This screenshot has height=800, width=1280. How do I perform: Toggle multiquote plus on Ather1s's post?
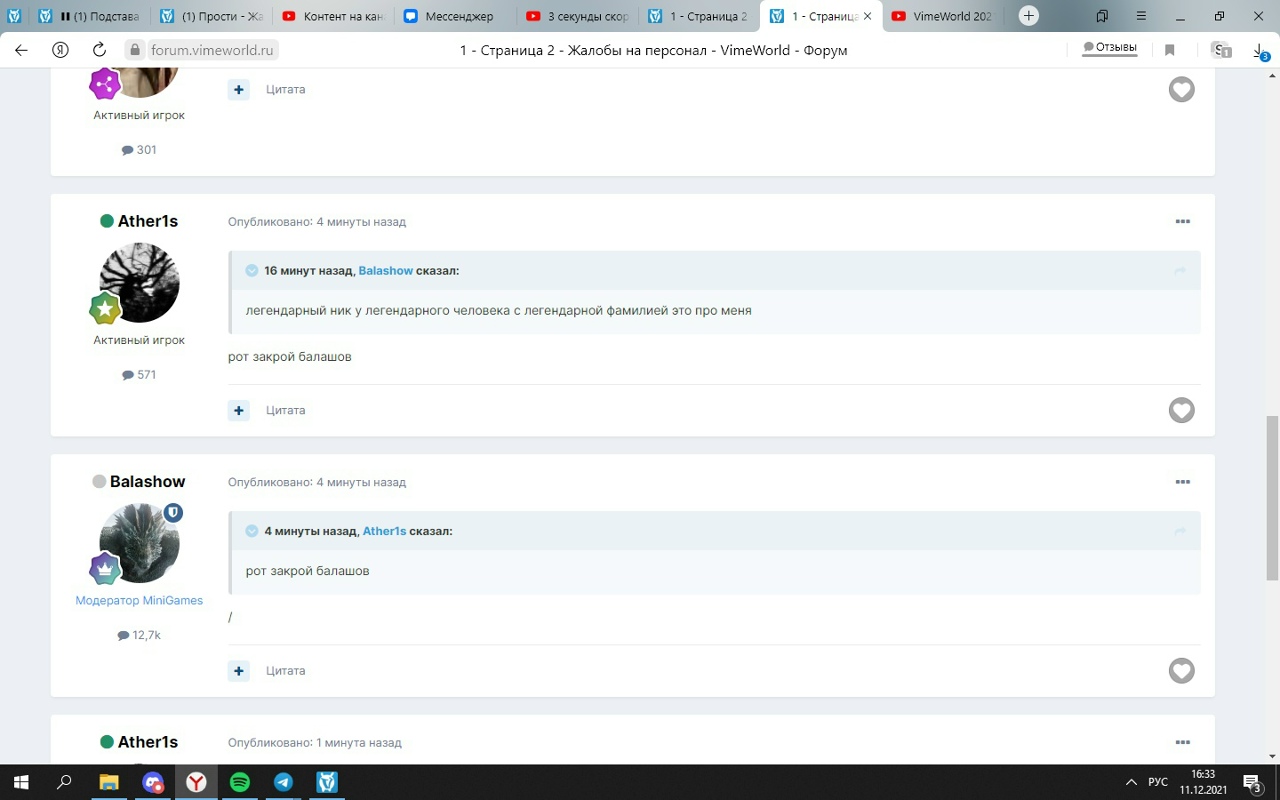click(239, 410)
